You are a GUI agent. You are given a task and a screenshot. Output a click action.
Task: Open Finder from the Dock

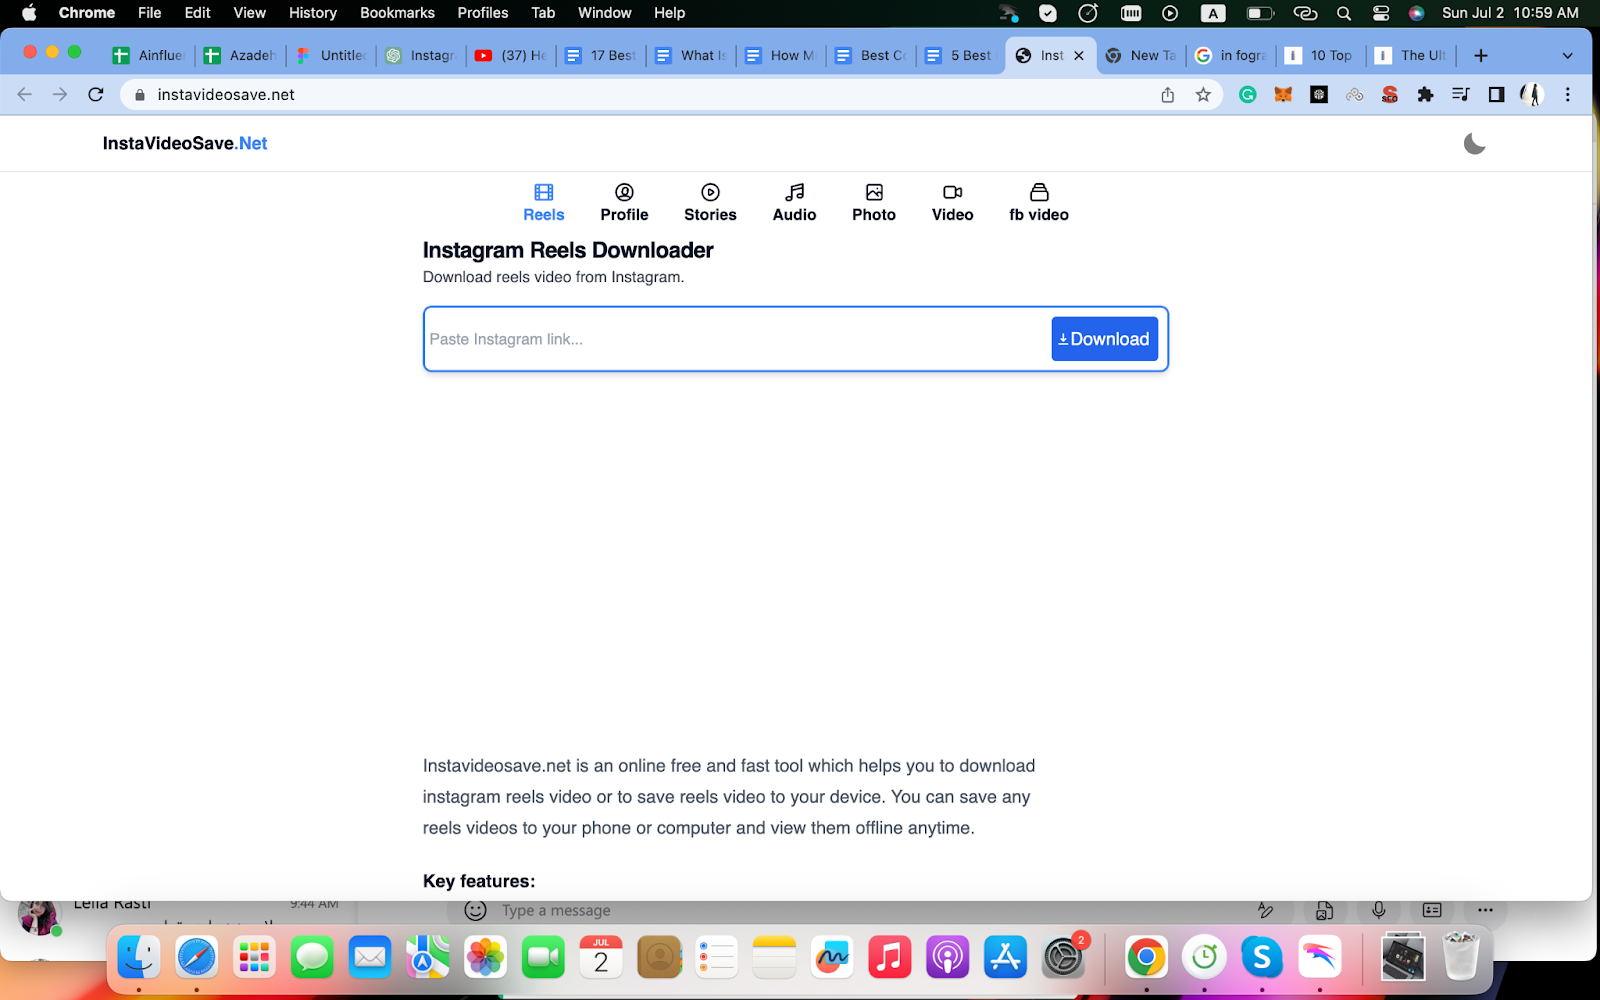point(138,957)
